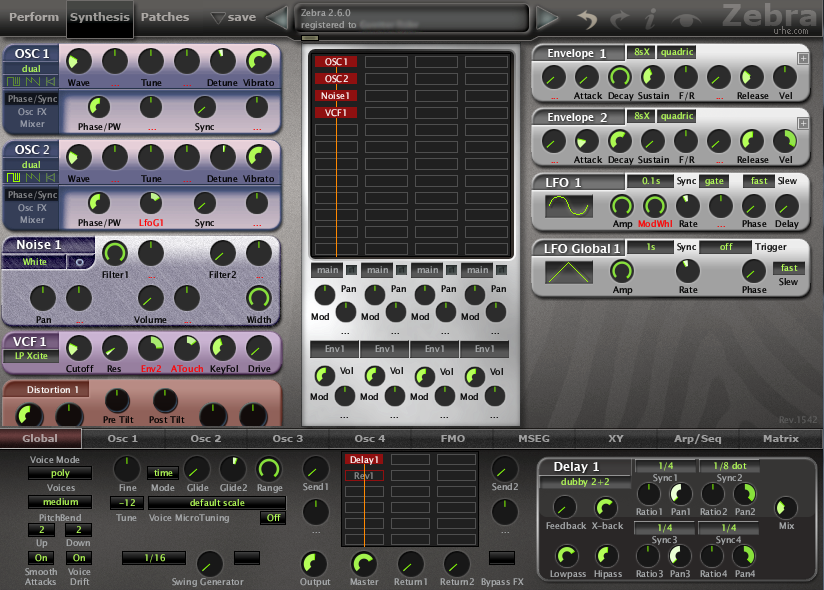
Task: Switch to the Patches tab
Action: point(164,17)
